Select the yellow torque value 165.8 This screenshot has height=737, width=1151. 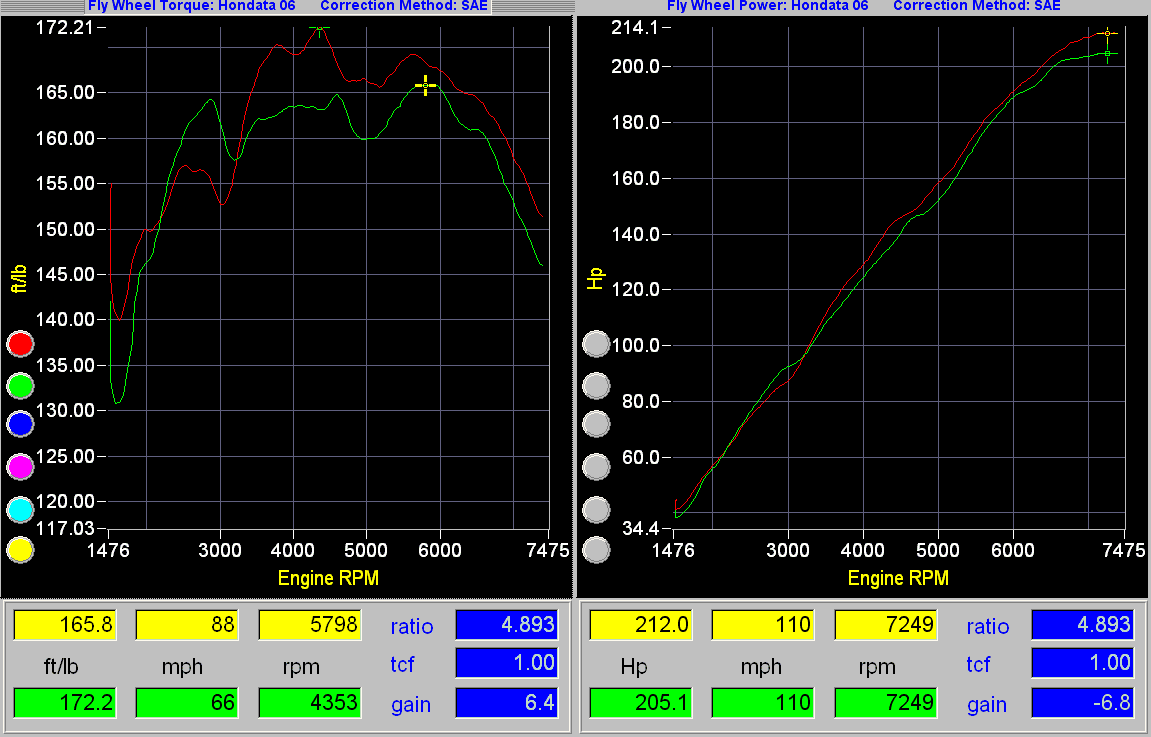pos(65,626)
